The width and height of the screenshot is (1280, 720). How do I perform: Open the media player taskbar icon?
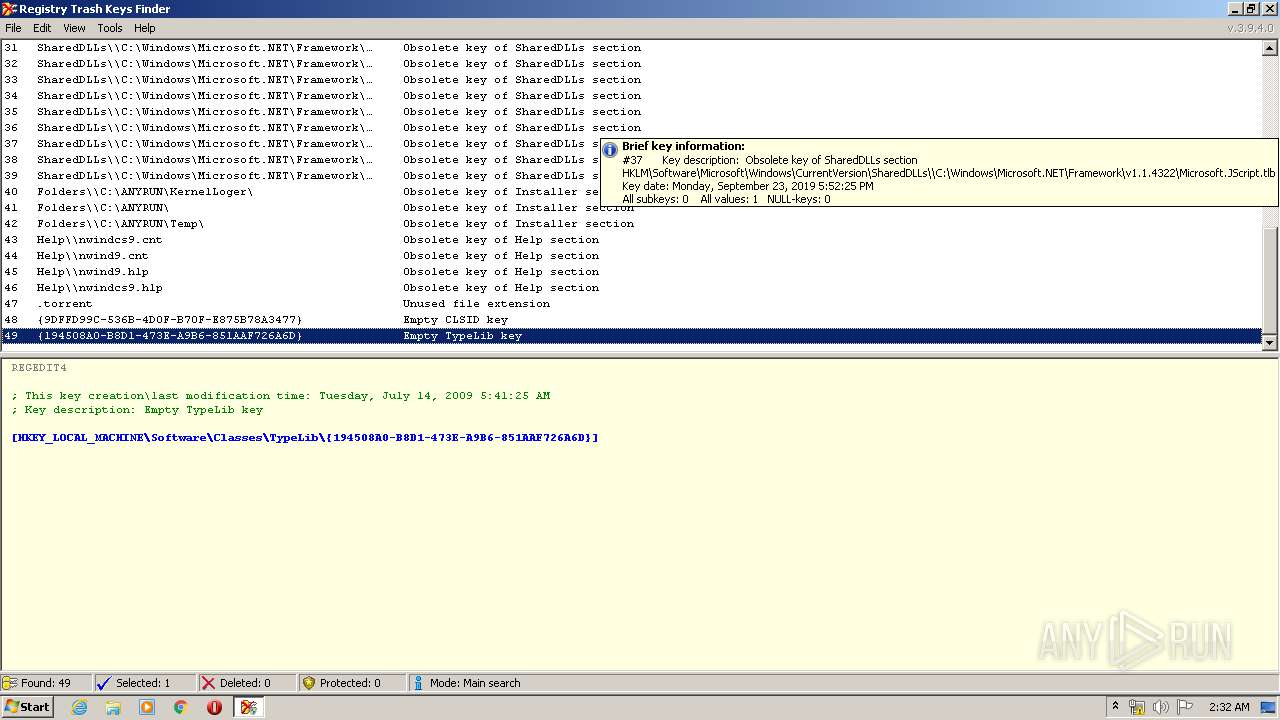tap(147, 707)
